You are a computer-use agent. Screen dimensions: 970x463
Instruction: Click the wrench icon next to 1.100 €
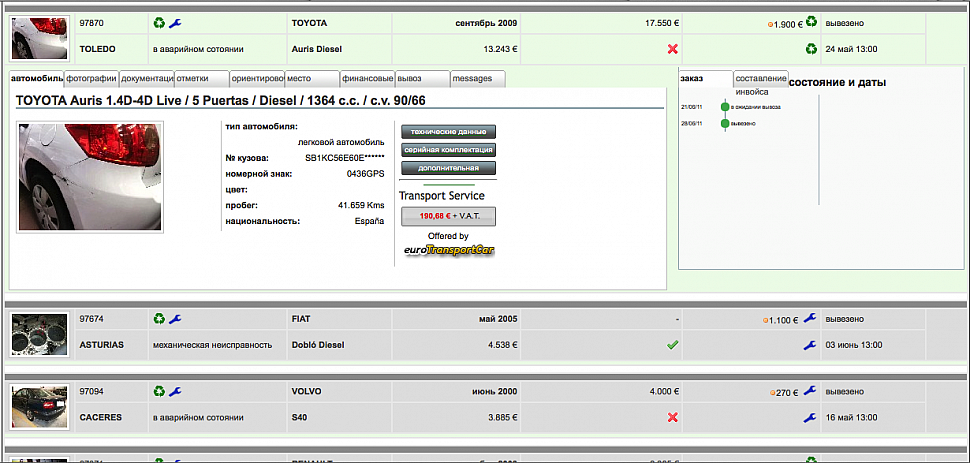[x=810, y=319]
